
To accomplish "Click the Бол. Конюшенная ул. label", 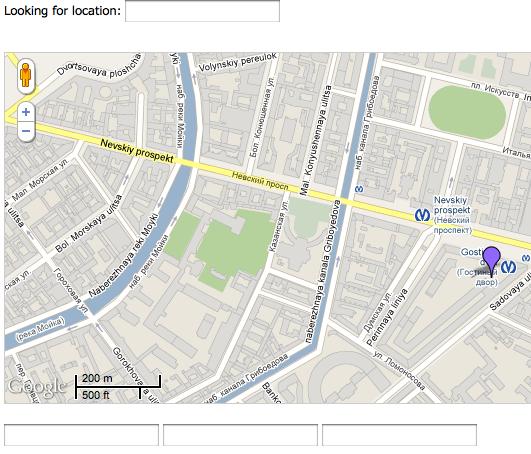I will coord(262,118).
